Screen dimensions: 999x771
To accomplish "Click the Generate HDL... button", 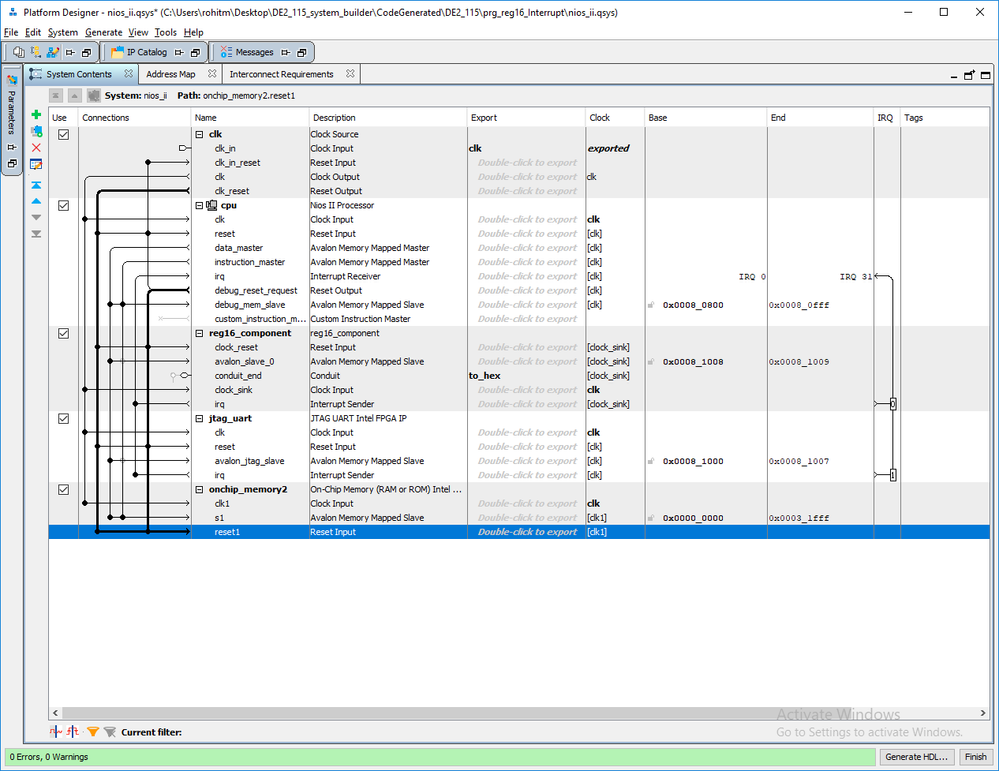I will [x=917, y=757].
